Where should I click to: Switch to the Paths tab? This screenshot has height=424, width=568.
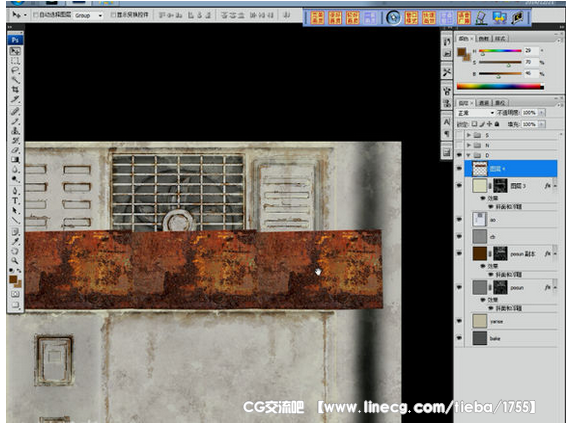pyautogui.click(x=500, y=103)
